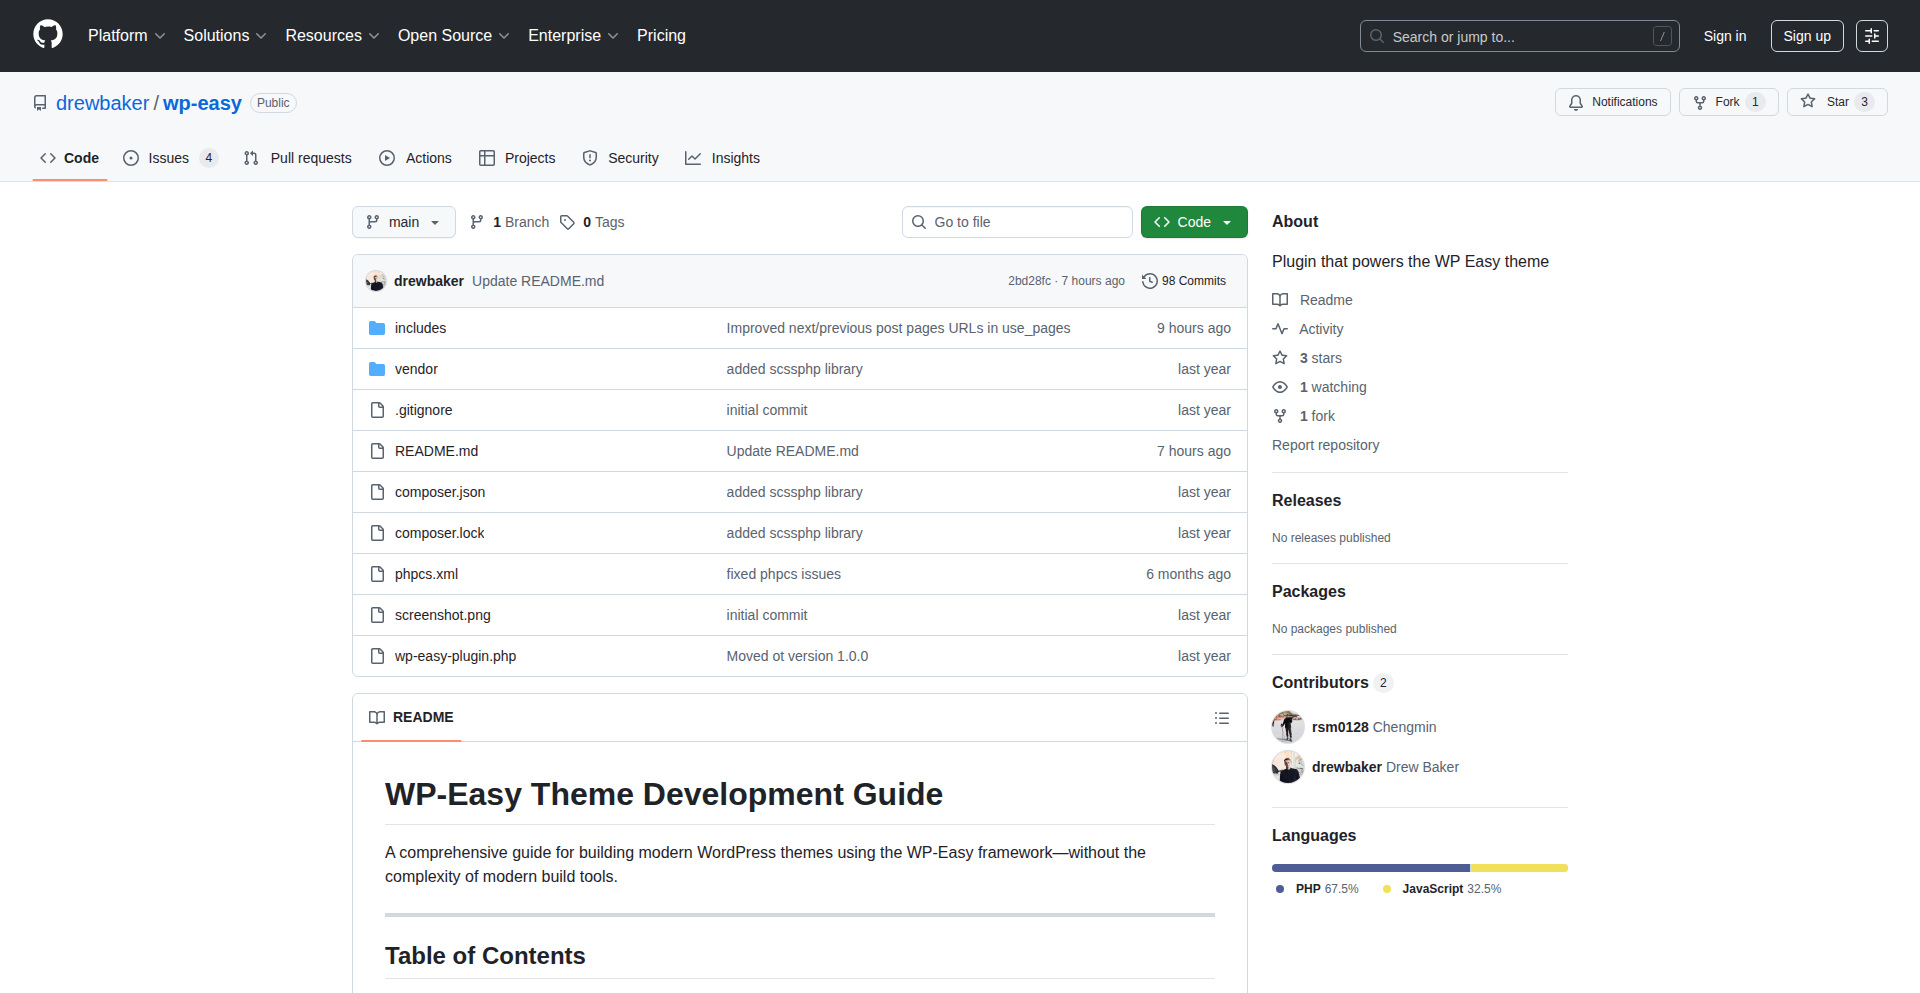The width and height of the screenshot is (1920, 993).
Task: Expand the Platform navigation menu
Action: tap(126, 36)
